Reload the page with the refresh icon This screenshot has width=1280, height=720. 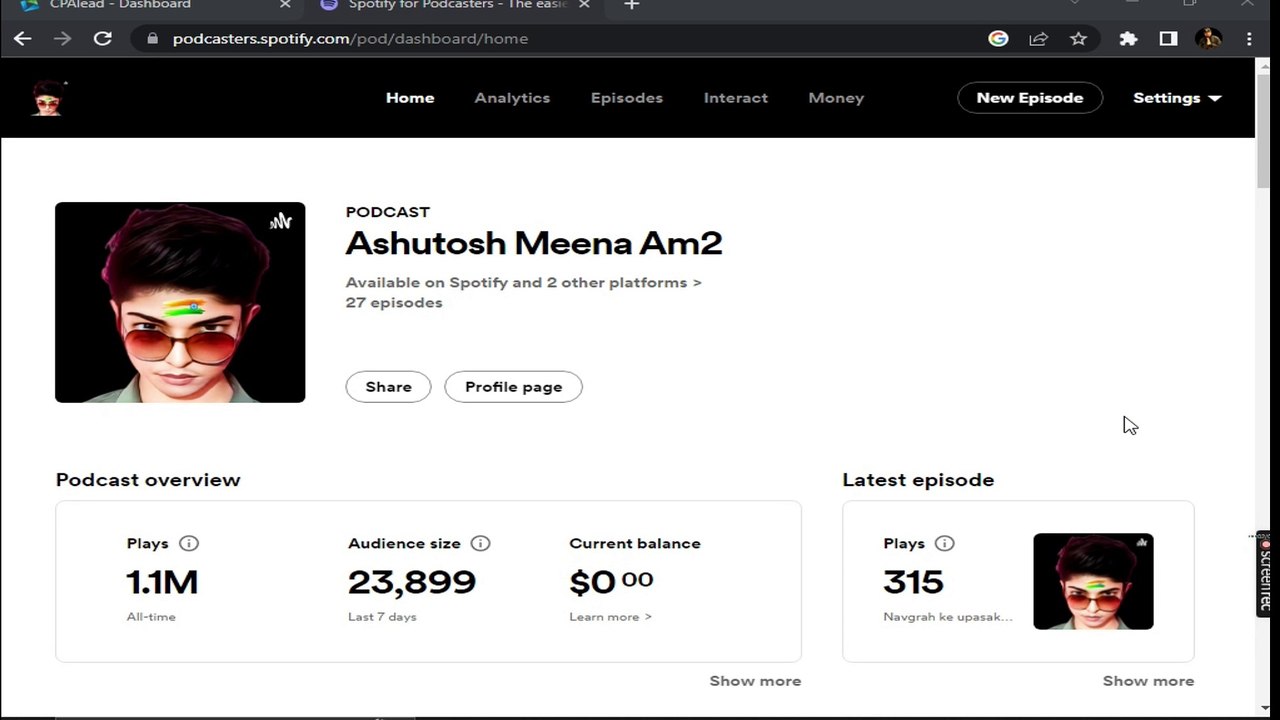click(x=102, y=39)
